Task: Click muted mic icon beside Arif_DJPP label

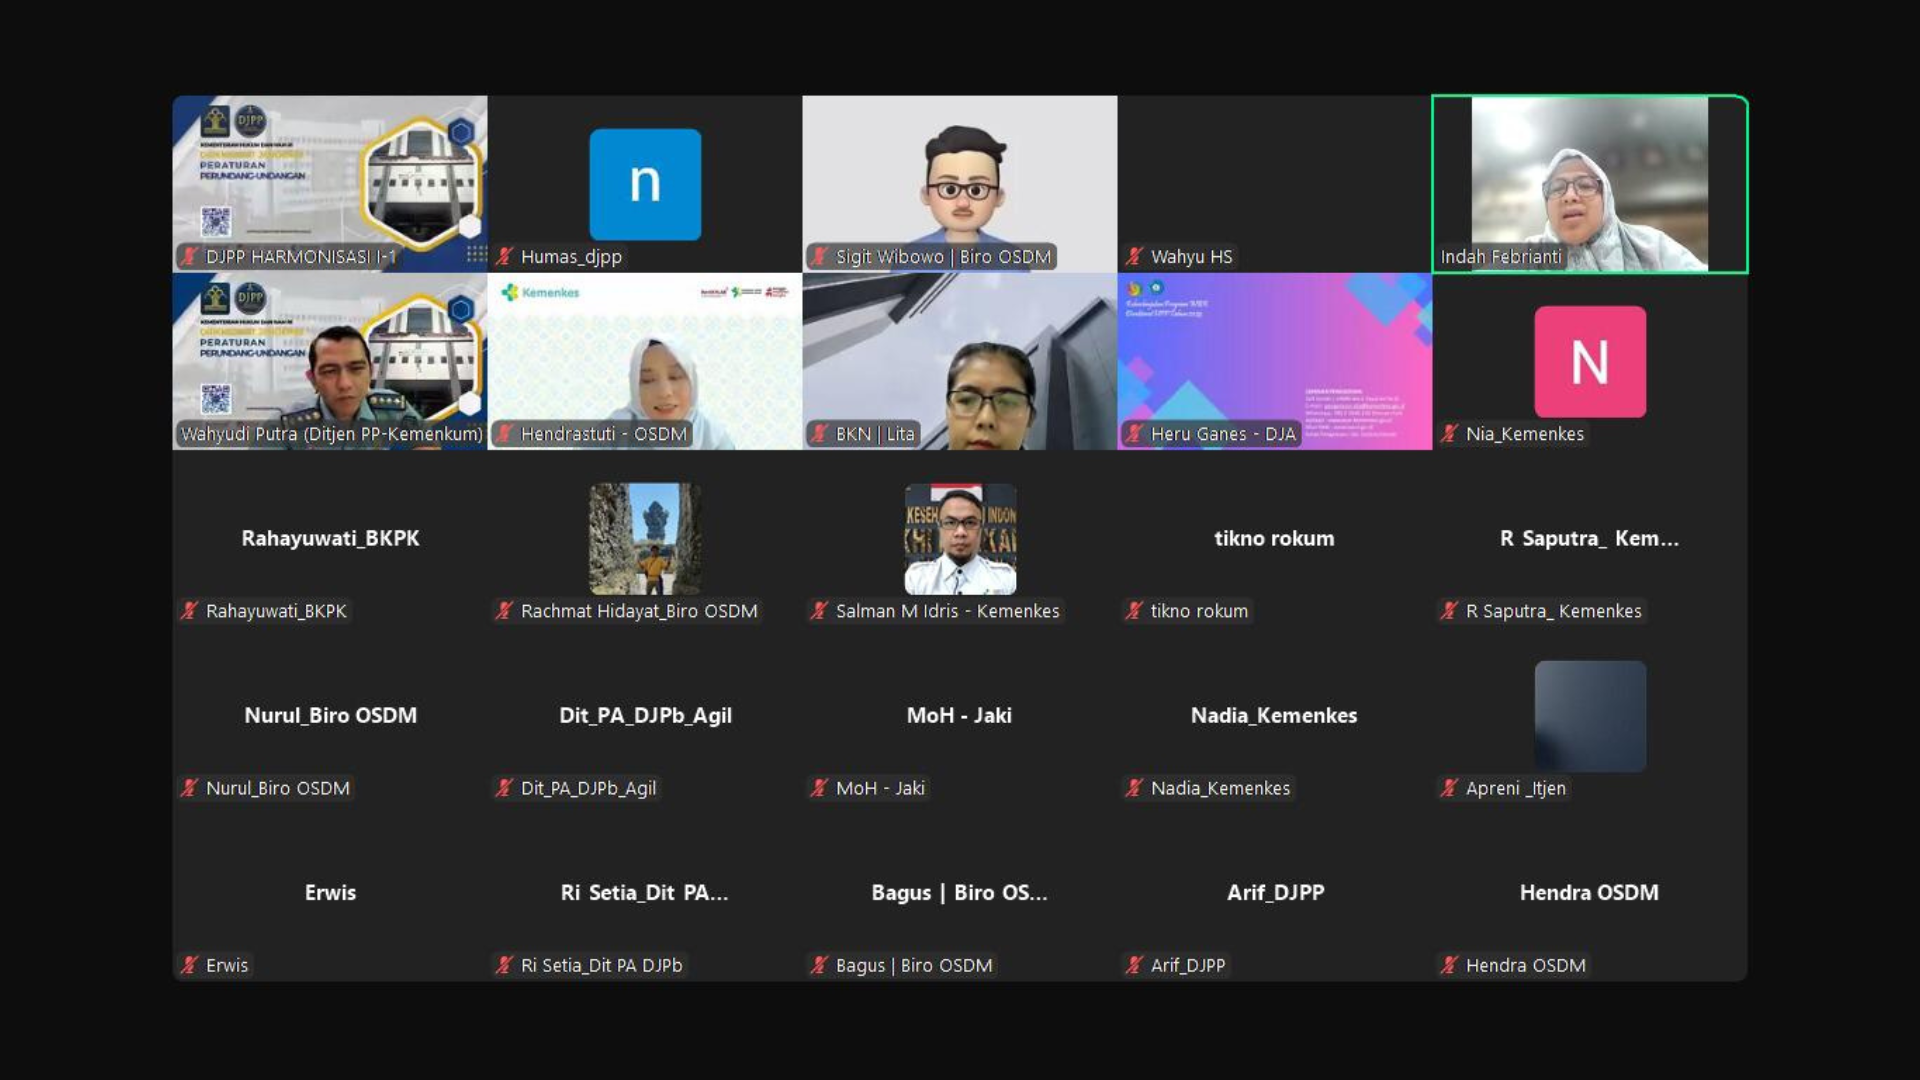Action: pos(1134,965)
